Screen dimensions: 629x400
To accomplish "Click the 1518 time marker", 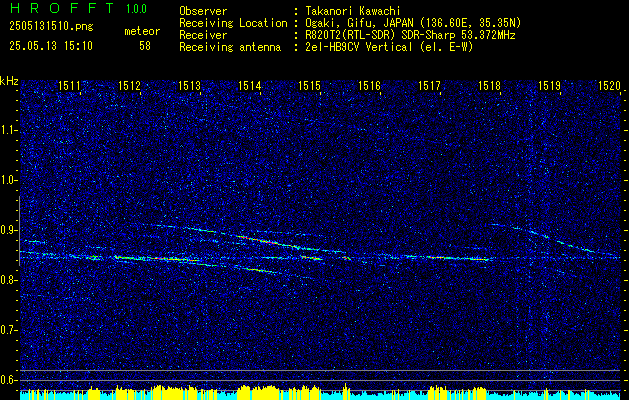I will (489, 85).
